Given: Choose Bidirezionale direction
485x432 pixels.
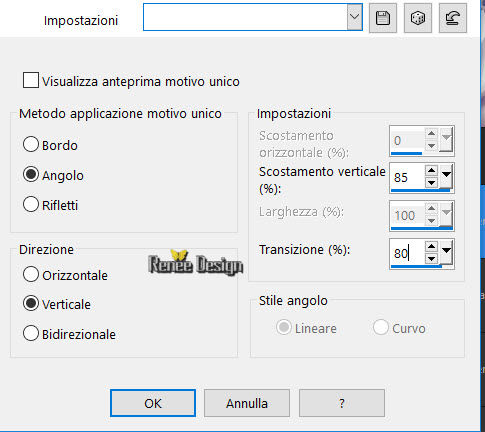Looking at the screenshot, I should coord(31,334).
